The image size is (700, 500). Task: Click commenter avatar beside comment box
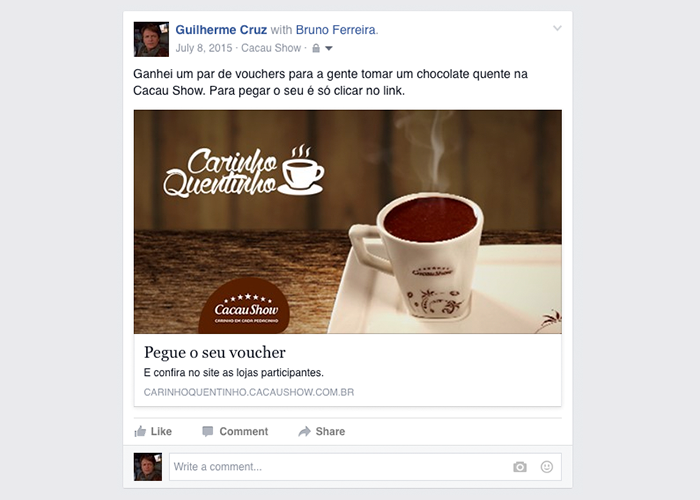pos(148,467)
